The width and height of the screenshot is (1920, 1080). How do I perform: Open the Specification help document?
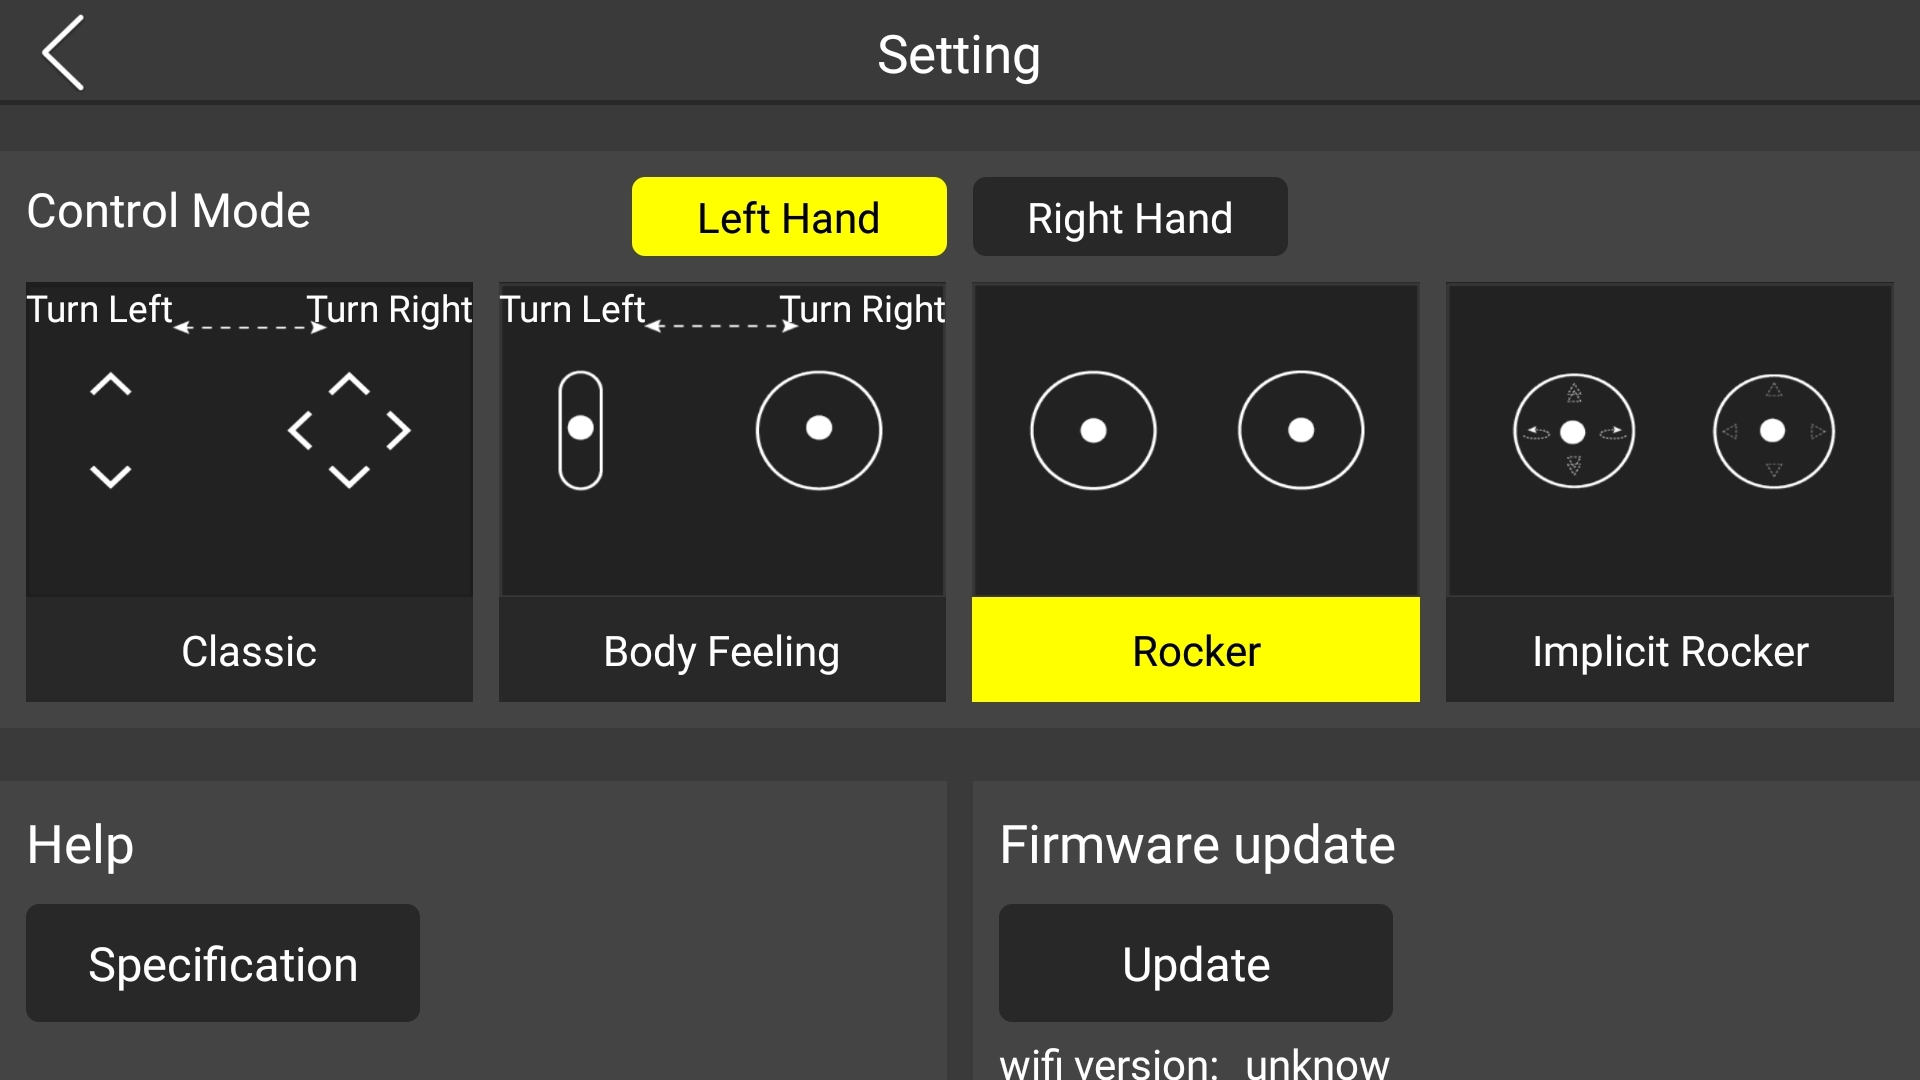223,964
